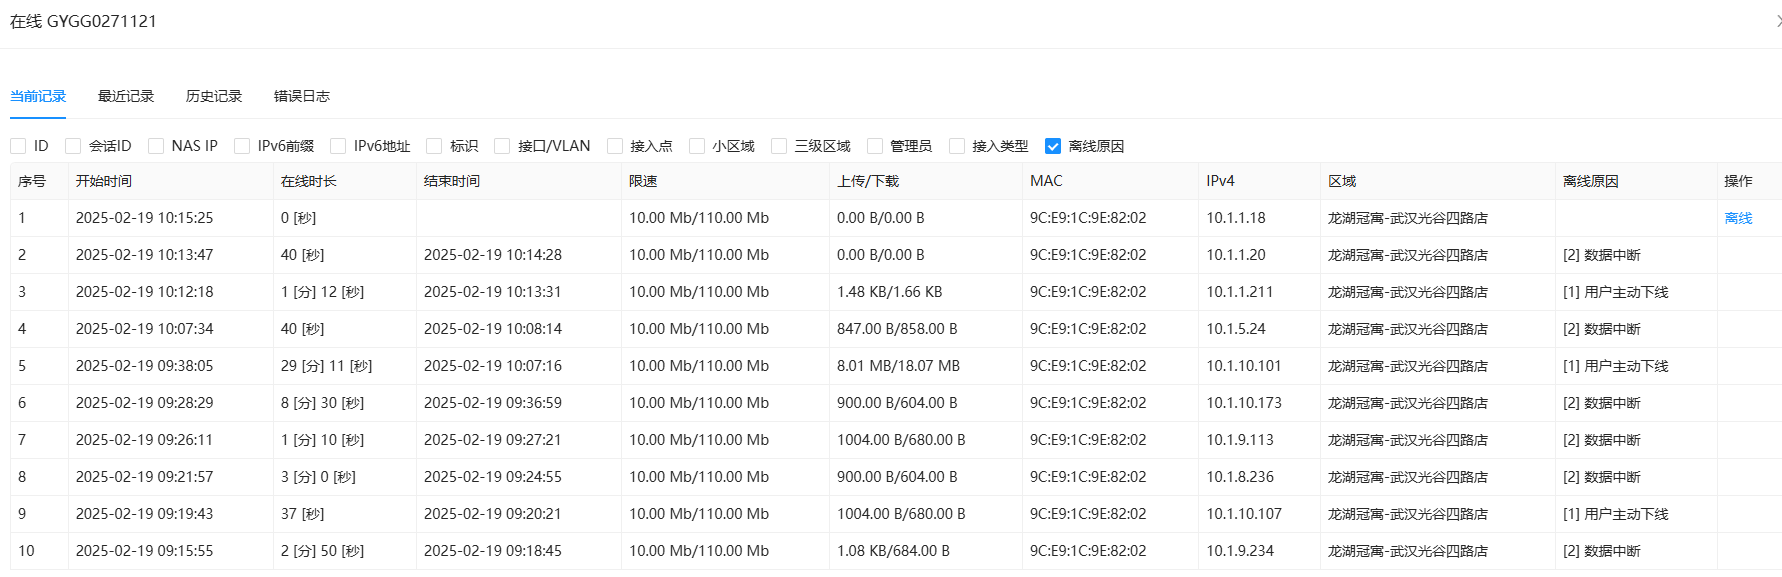Click the 开始时间 column header
The height and width of the screenshot is (577, 1782).
[x=104, y=181]
